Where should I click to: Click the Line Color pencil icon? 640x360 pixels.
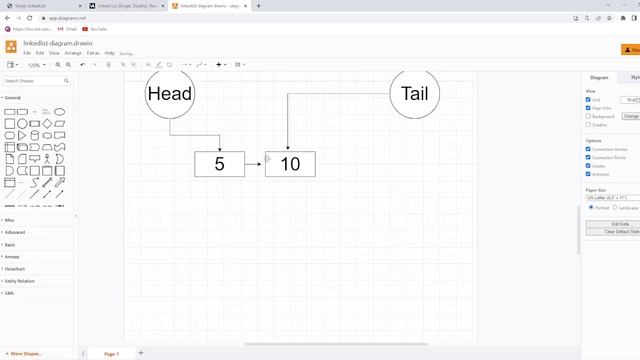click(159, 64)
